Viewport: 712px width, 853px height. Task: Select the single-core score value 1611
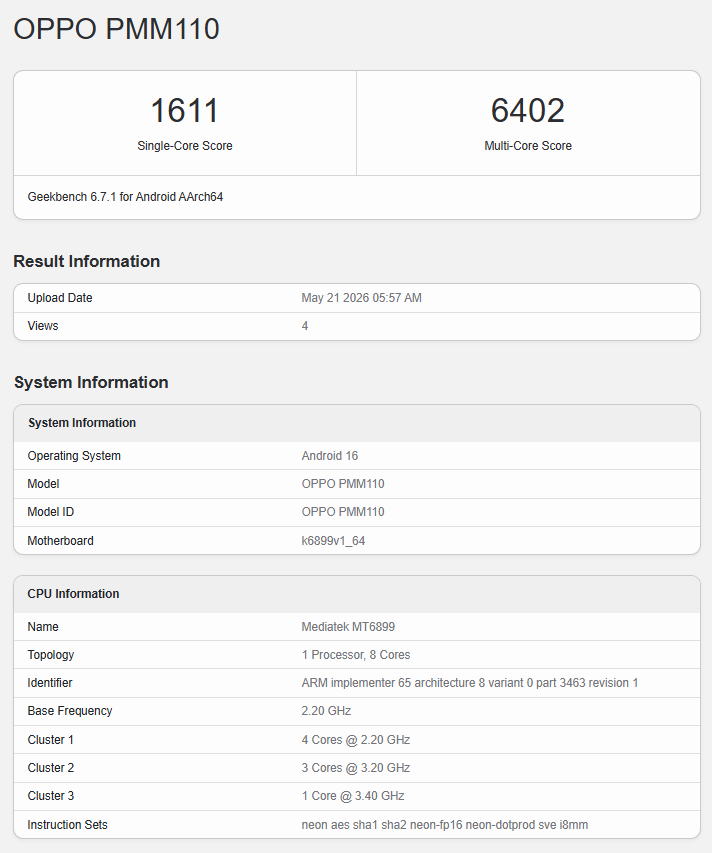[x=185, y=110]
